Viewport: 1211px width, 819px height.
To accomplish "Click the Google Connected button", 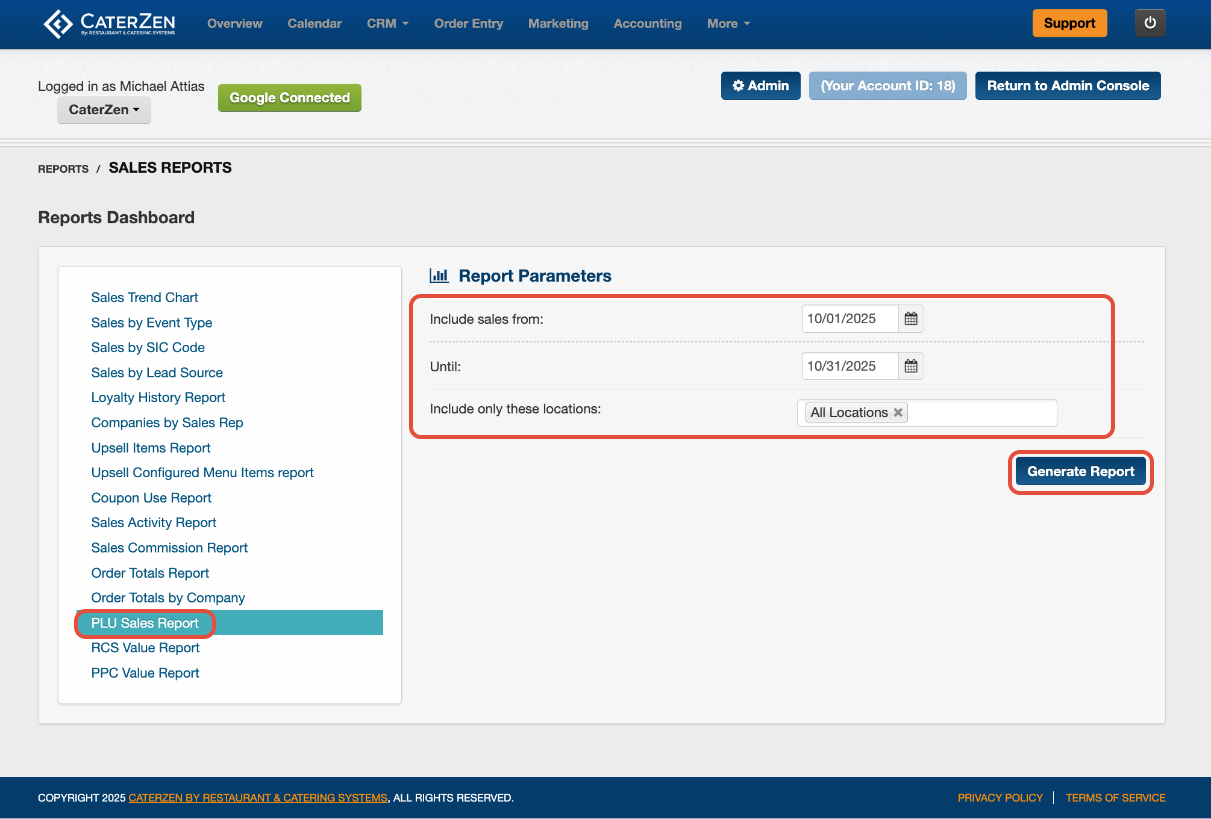I will click(x=290, y=98).
